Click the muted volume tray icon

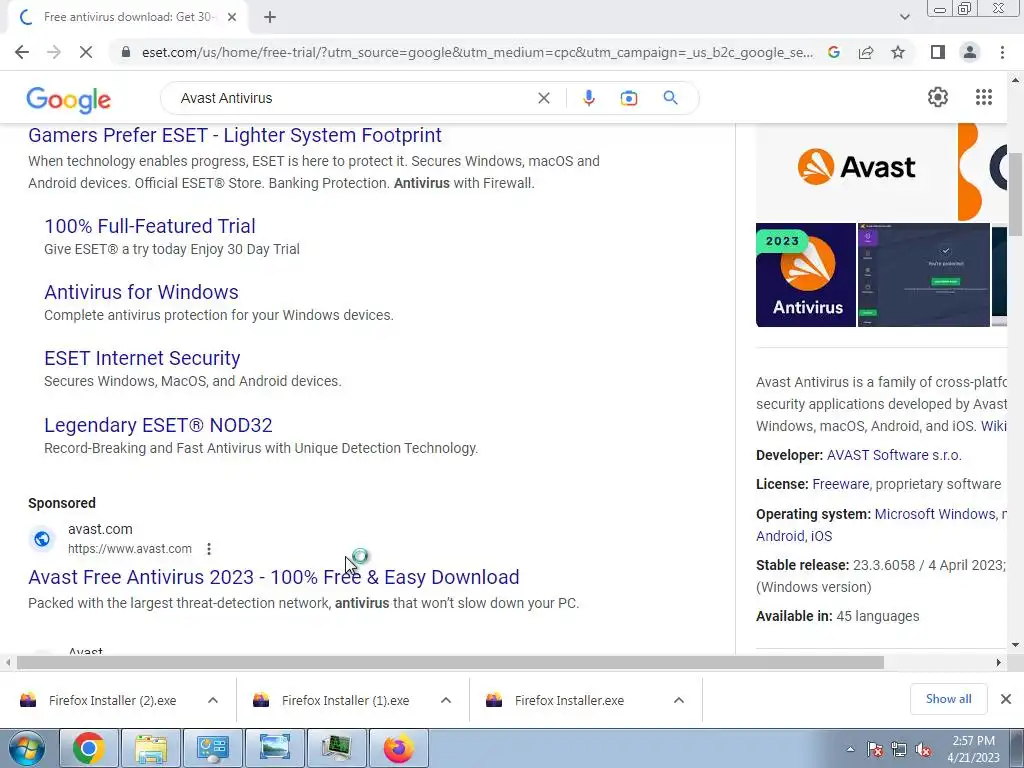(x=923, y=750)
